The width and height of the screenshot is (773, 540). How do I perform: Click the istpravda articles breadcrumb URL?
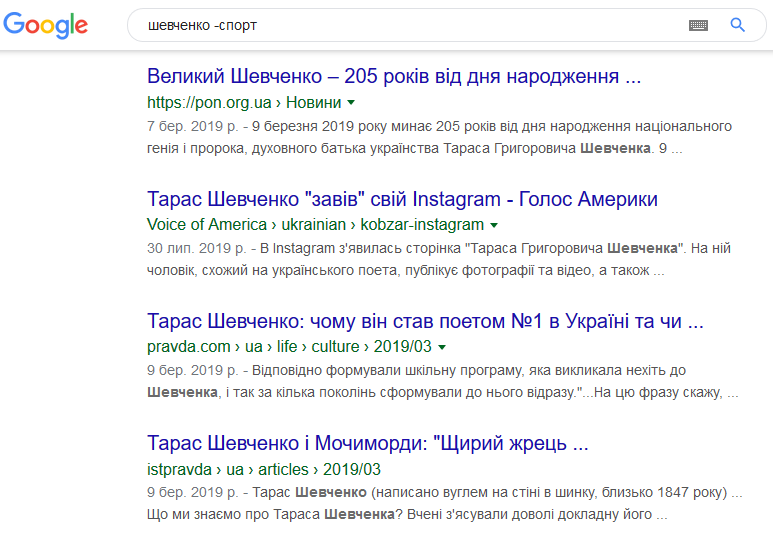[264, 469]
